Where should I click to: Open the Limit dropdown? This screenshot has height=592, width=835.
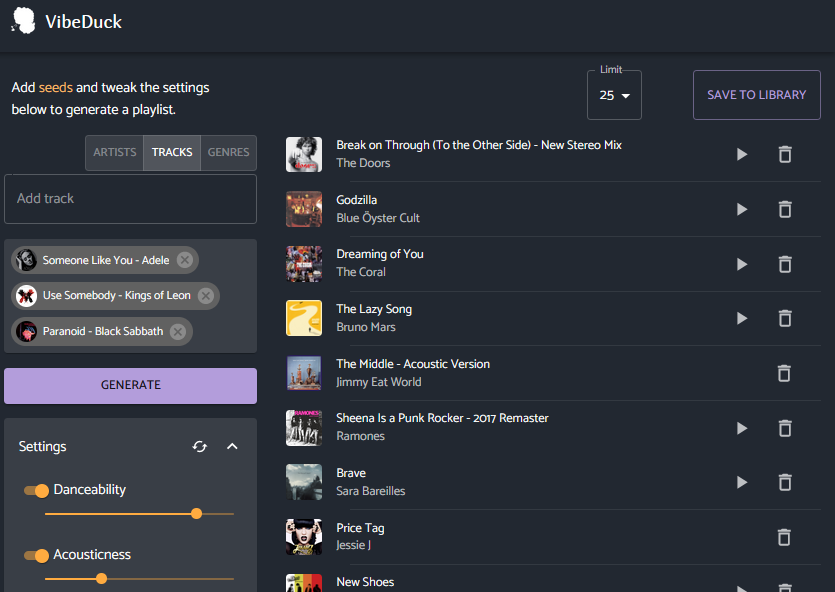[614, 96]
